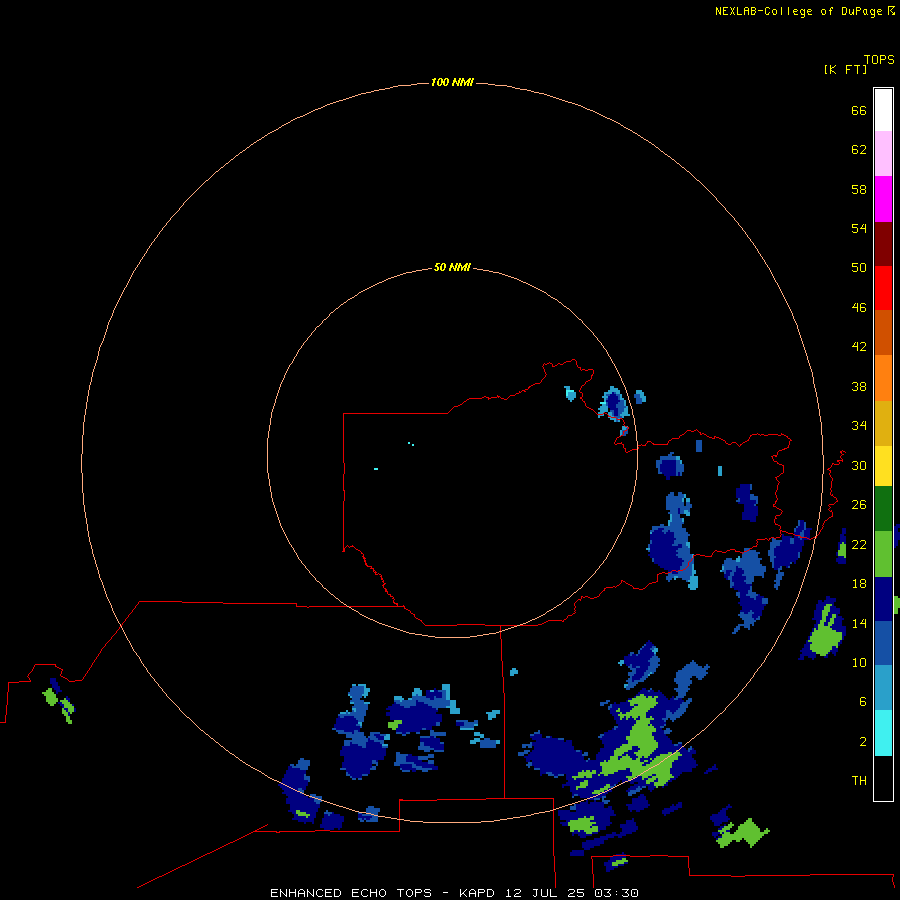
Task: Select the light pink legend color band
Action: click(x=883, y=153)
